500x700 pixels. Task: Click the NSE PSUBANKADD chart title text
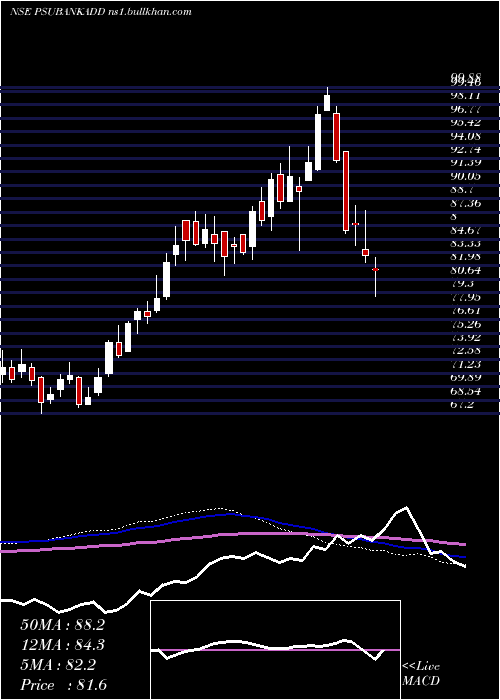click(100, 12)
